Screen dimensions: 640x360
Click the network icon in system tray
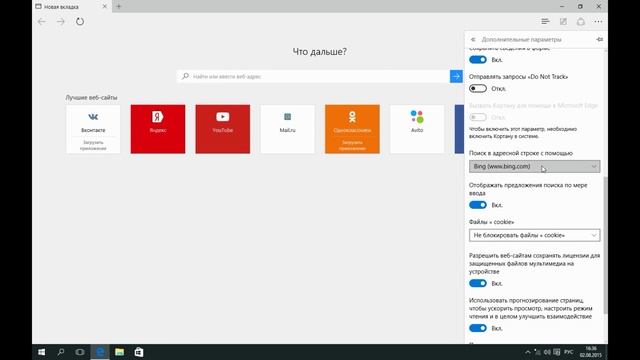538,352
